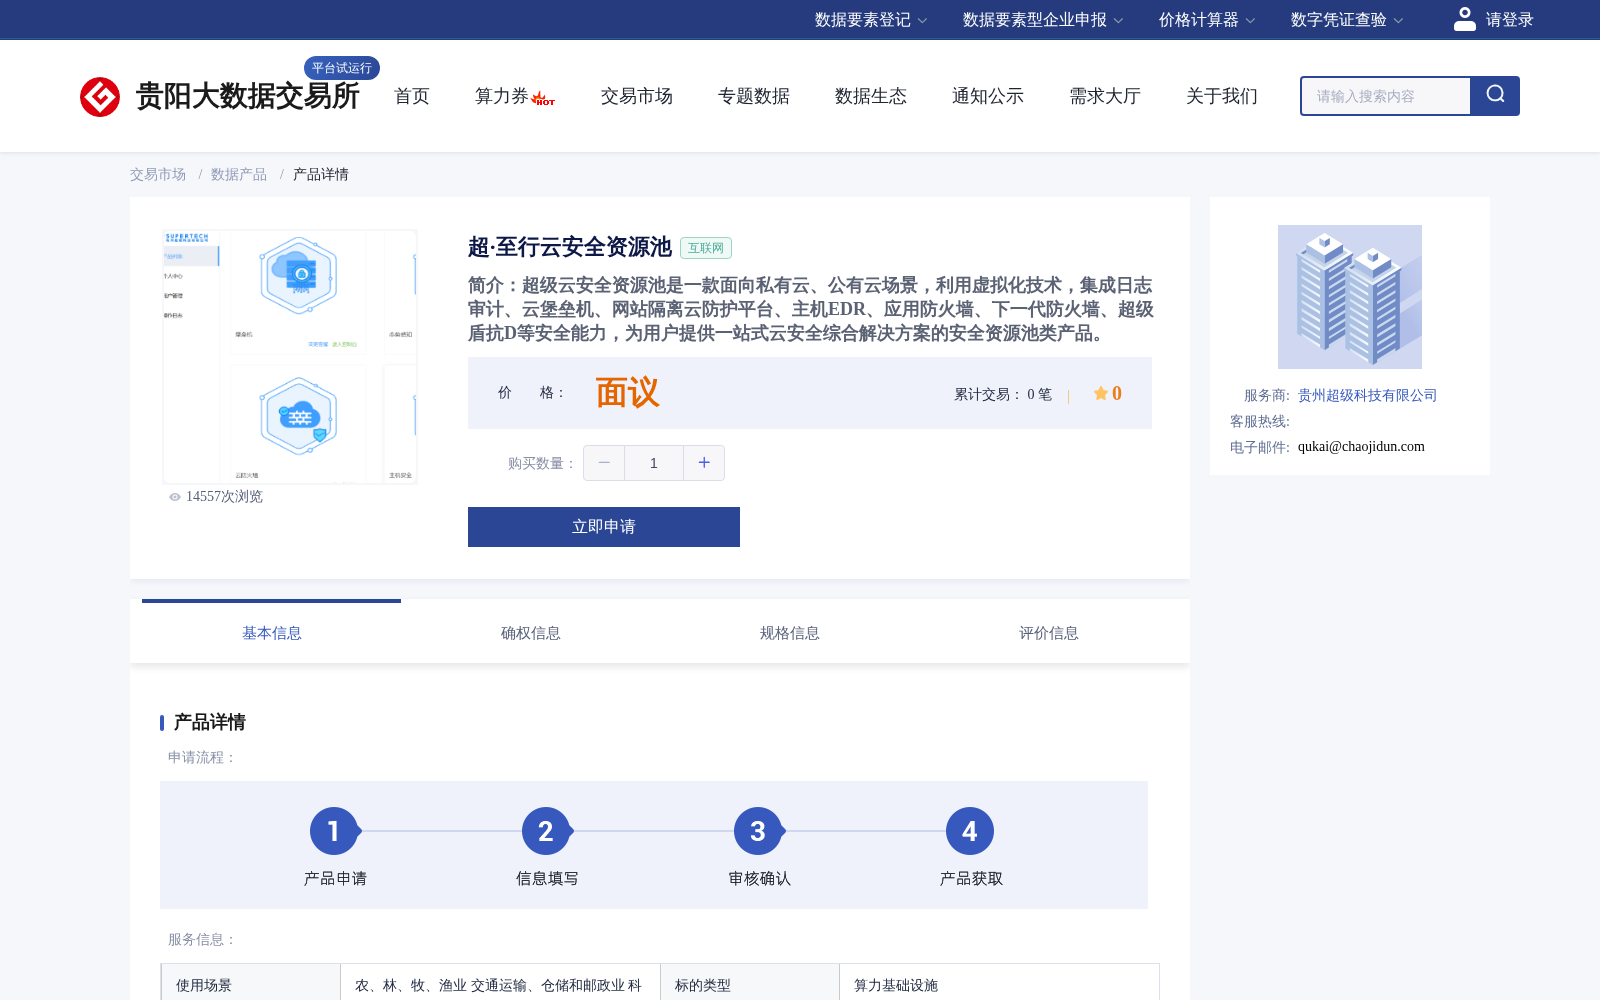
Task: Increase purchase quantity with plus button
Action: [x=704, y=463]
